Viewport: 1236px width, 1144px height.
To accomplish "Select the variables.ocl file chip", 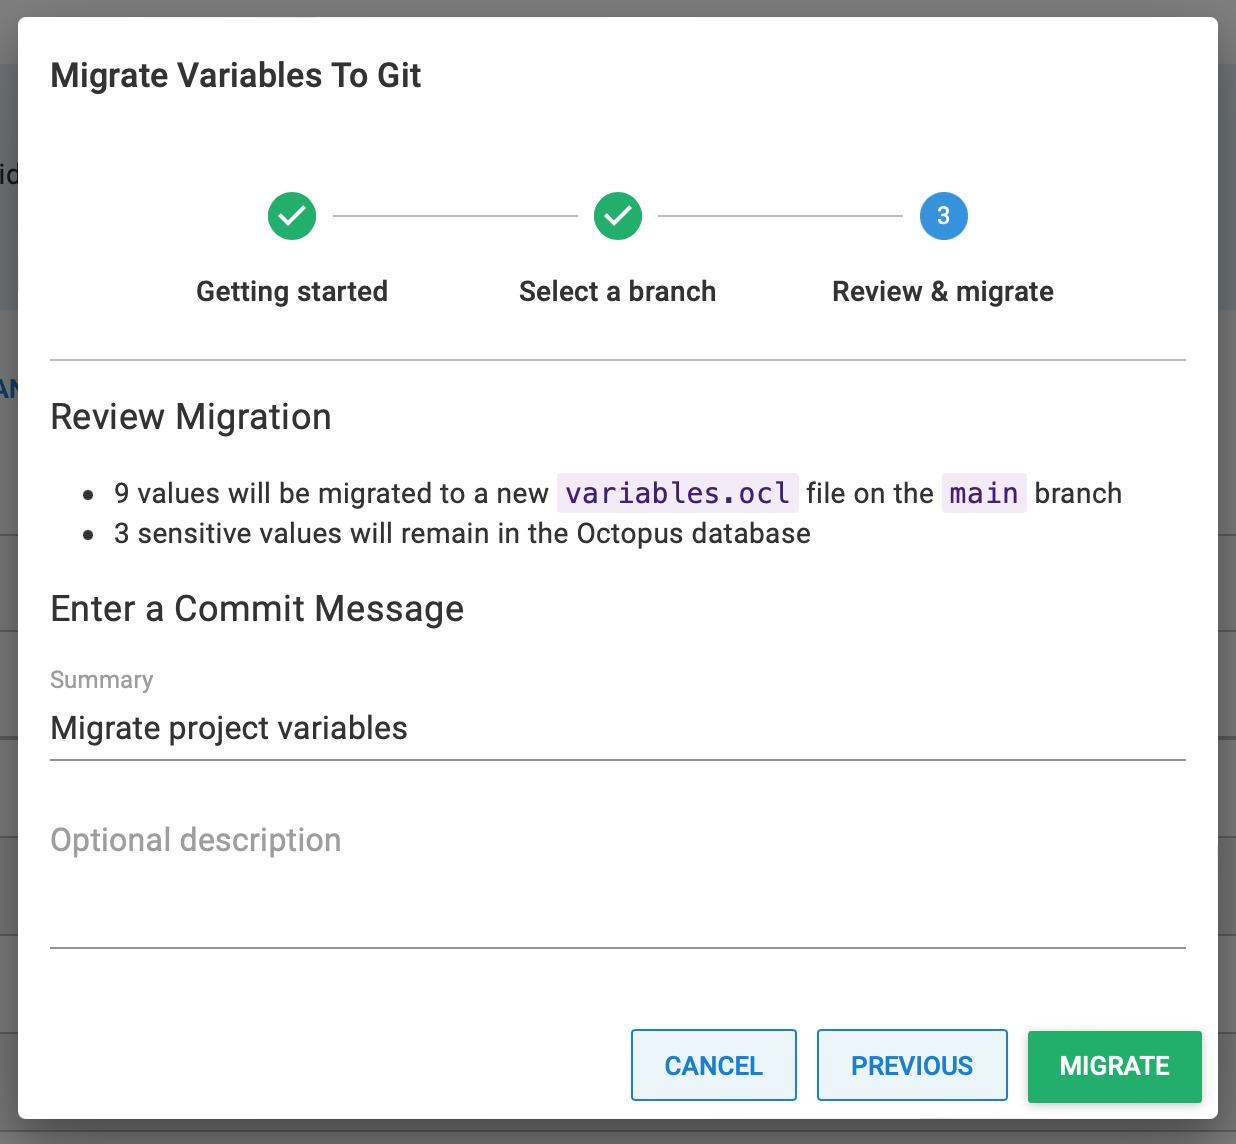I will [x=677, y=492].
